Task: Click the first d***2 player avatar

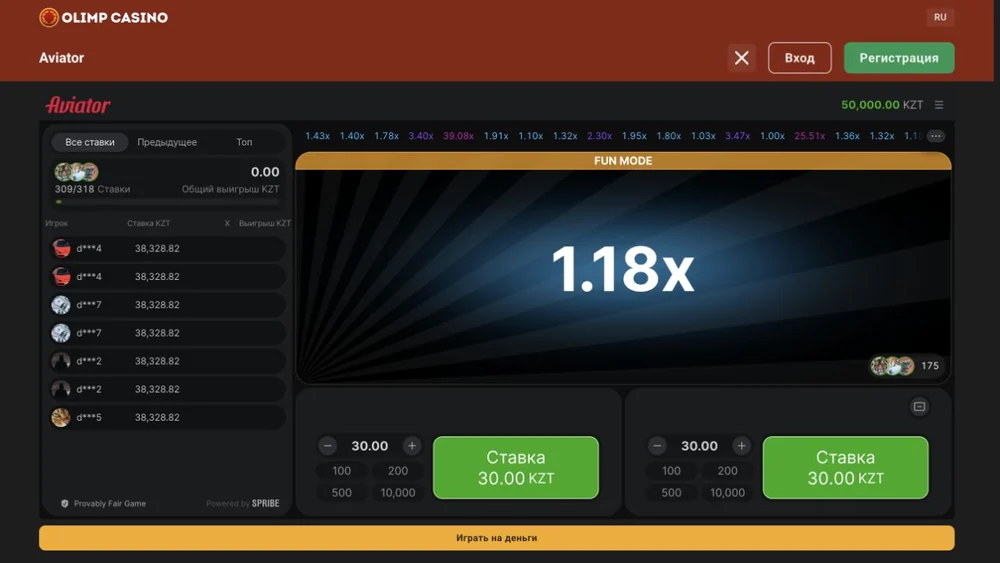Action: pos(61,361)
